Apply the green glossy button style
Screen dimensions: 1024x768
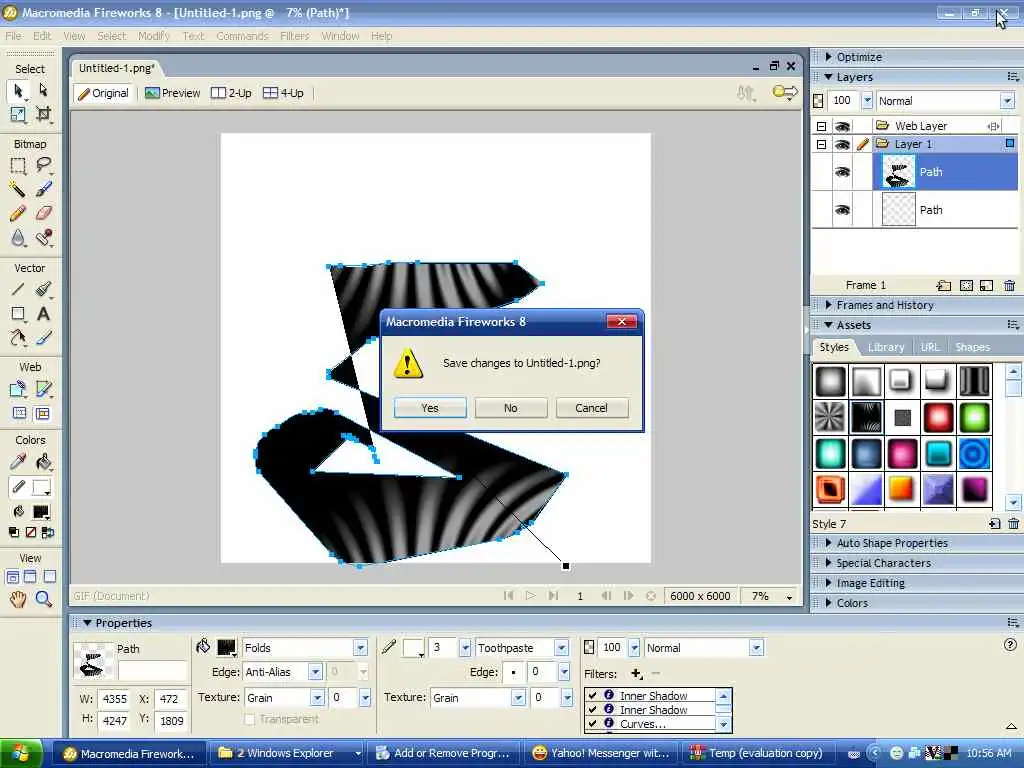[974, 417]
